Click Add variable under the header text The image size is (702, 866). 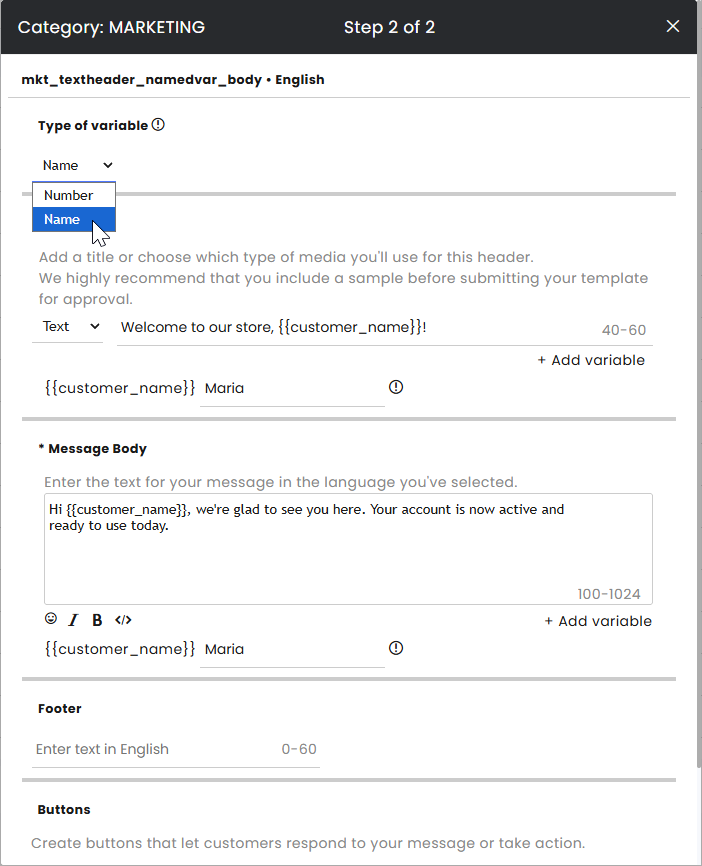591,360
